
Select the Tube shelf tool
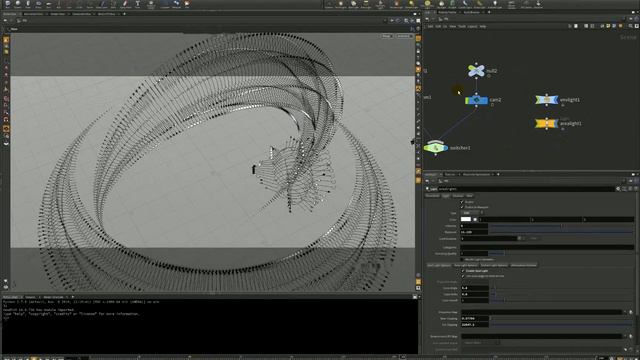(x=28, y=4)
